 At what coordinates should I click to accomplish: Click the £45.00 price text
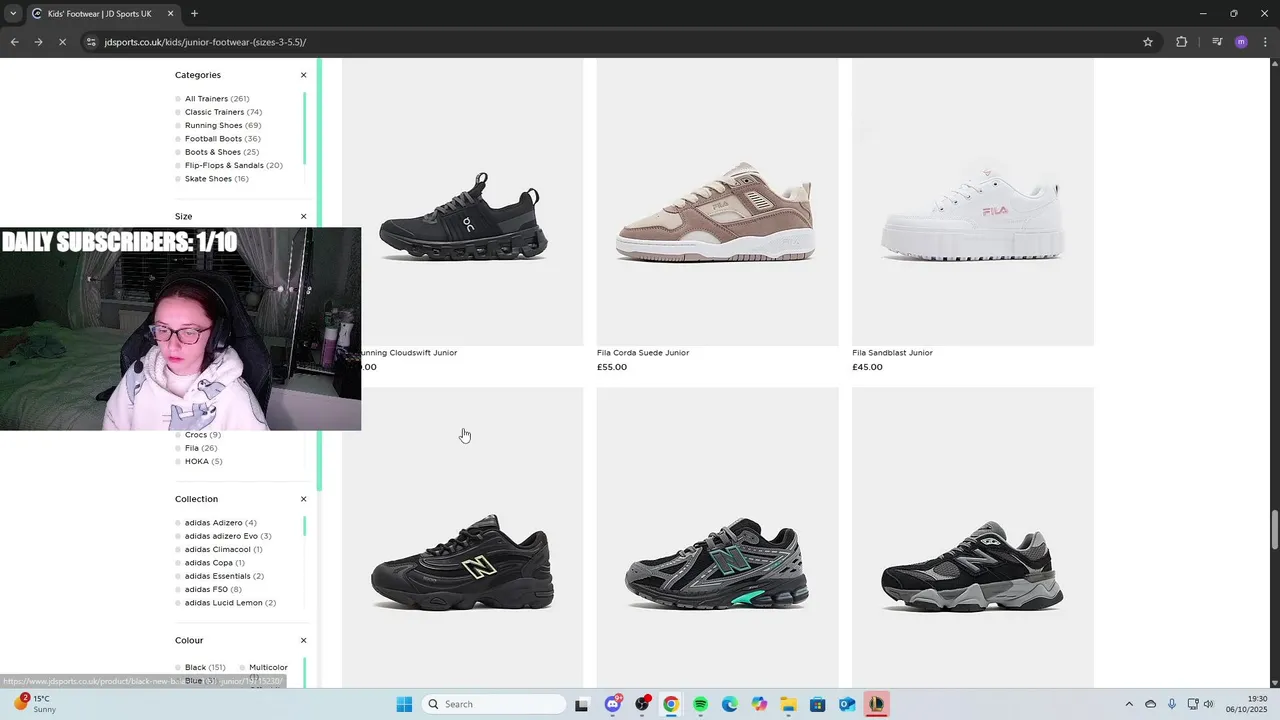(x=867, y=367)
